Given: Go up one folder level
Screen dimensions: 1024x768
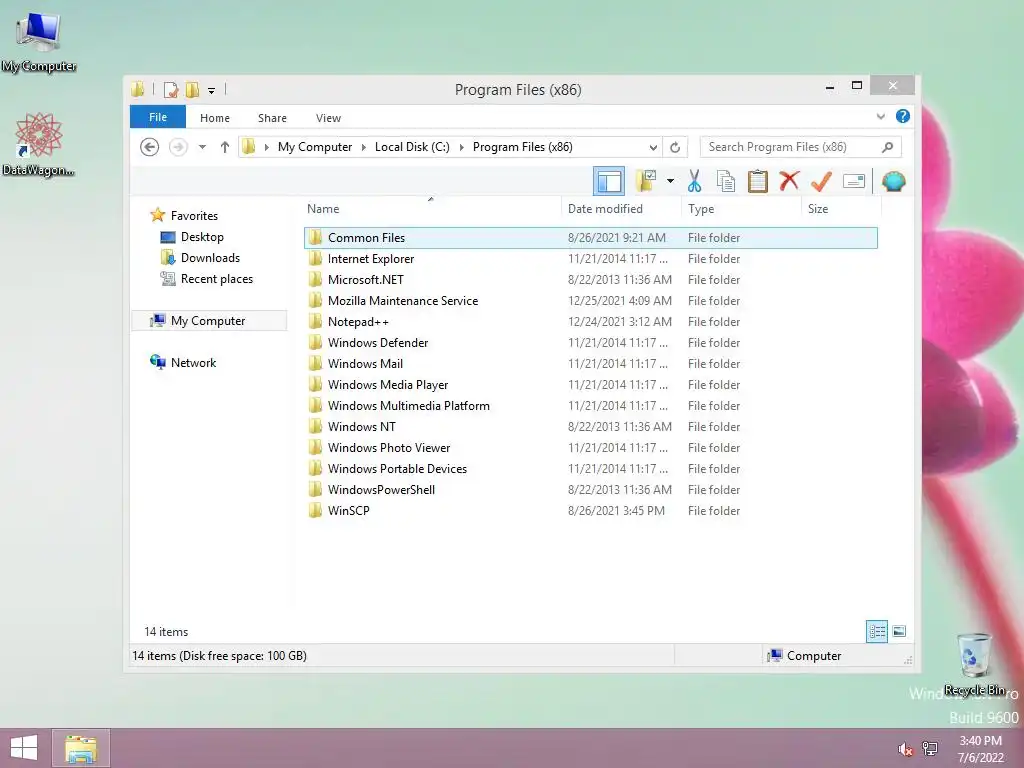Looking at the screenshot, I should pos(225,147).
